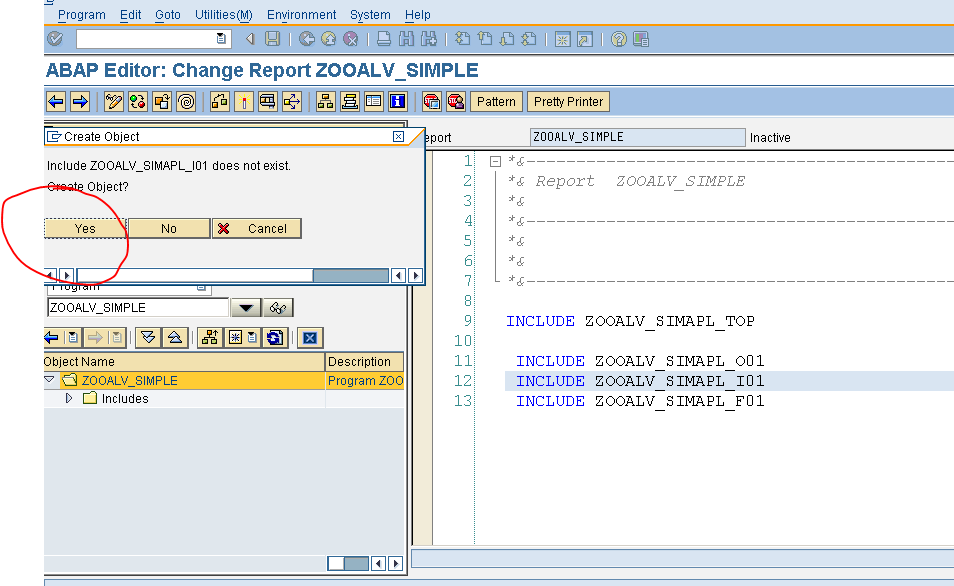Viewport: 954px width, 586px height.
Task: Click the Description column header
Action: 364,361
